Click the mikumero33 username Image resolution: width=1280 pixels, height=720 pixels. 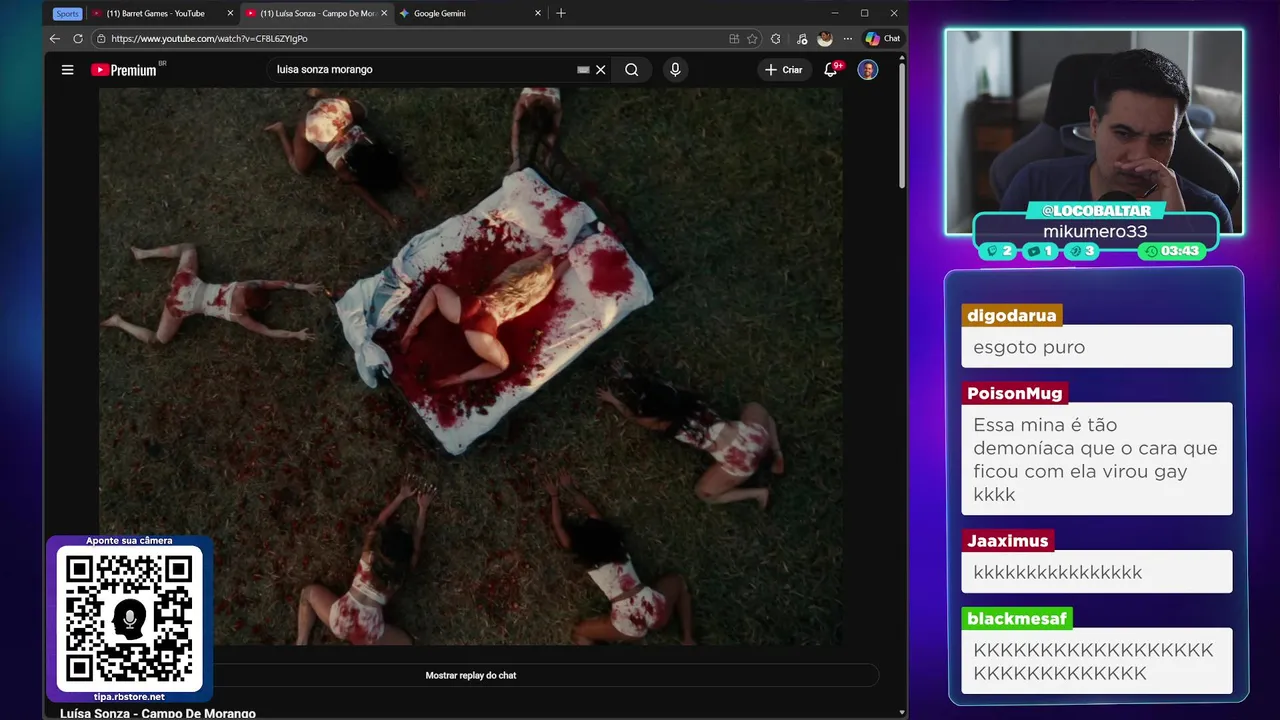click(x=1095, y=232)
